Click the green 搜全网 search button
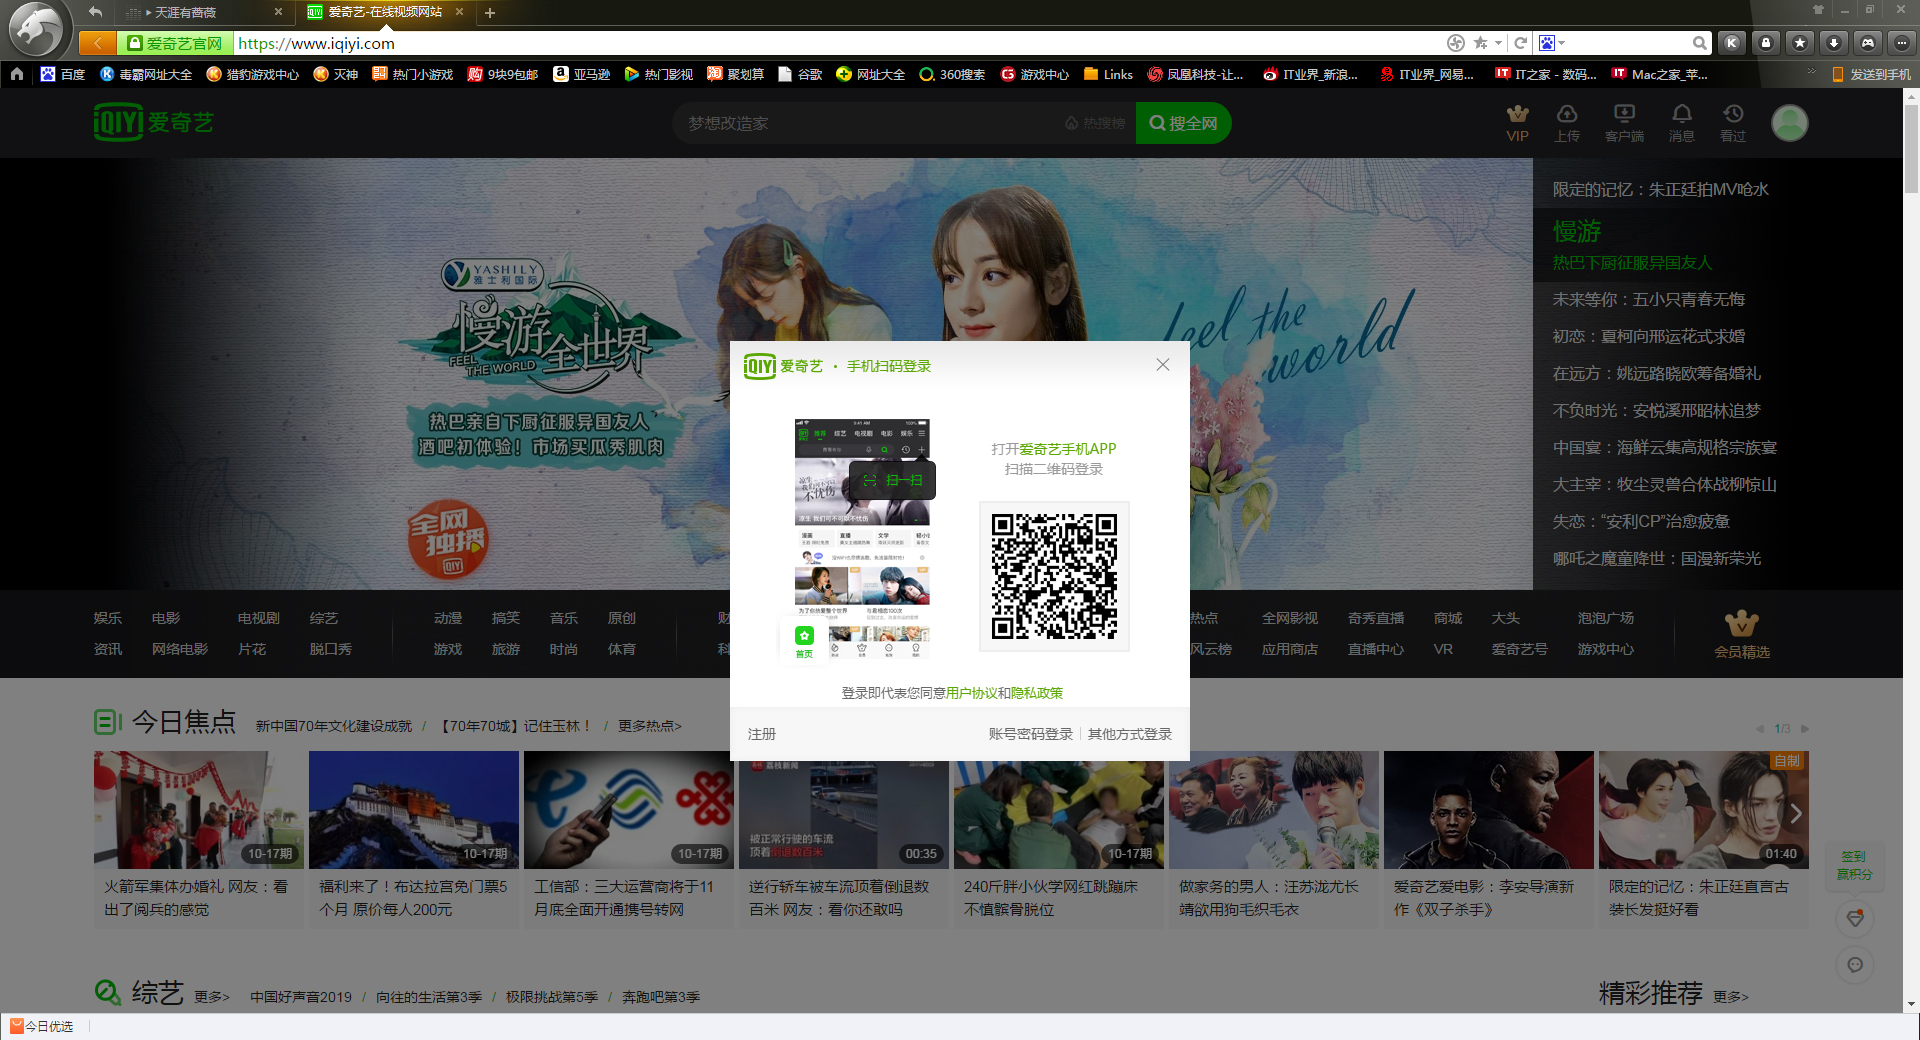Screen dimensions: 1920x1040 pos(1183,123)
